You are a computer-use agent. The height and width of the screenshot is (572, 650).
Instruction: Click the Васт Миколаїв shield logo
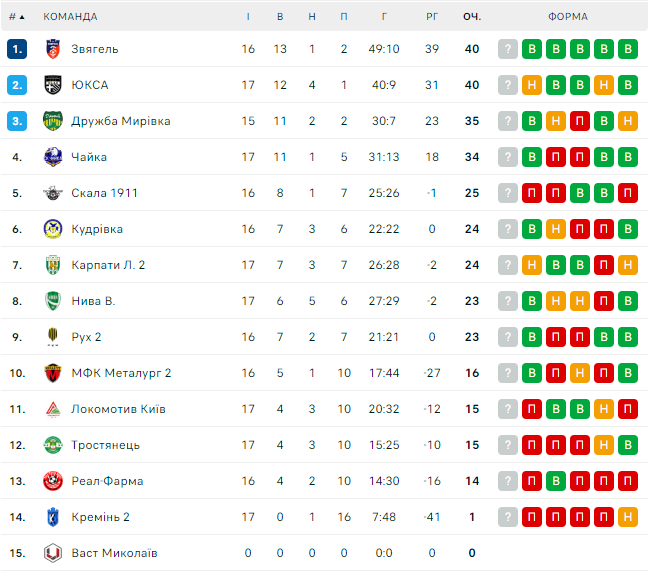[x=53, y=553]
